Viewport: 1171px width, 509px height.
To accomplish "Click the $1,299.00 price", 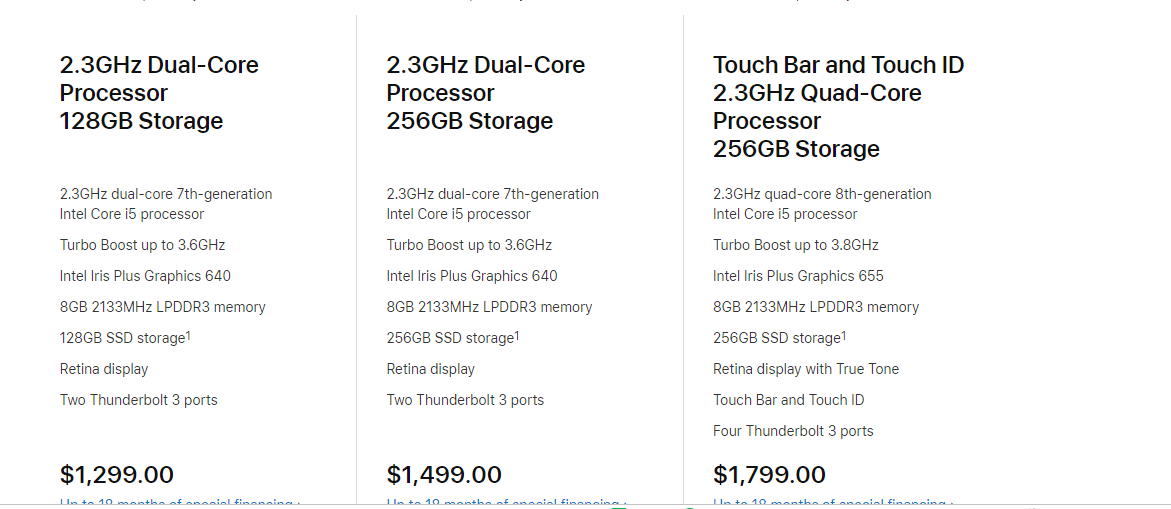I will pos(117,474).
